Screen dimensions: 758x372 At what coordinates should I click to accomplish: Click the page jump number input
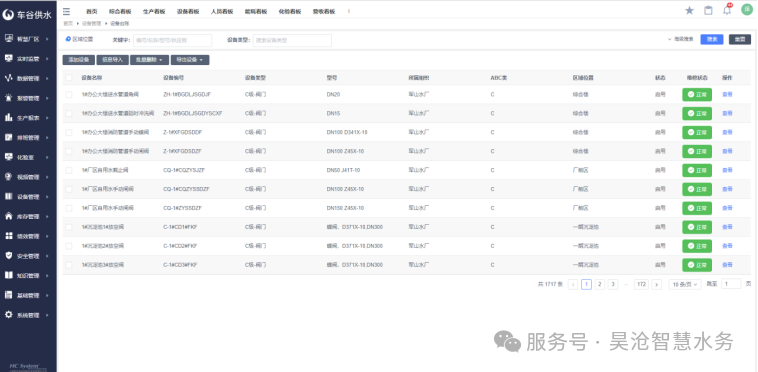point(731,284)
